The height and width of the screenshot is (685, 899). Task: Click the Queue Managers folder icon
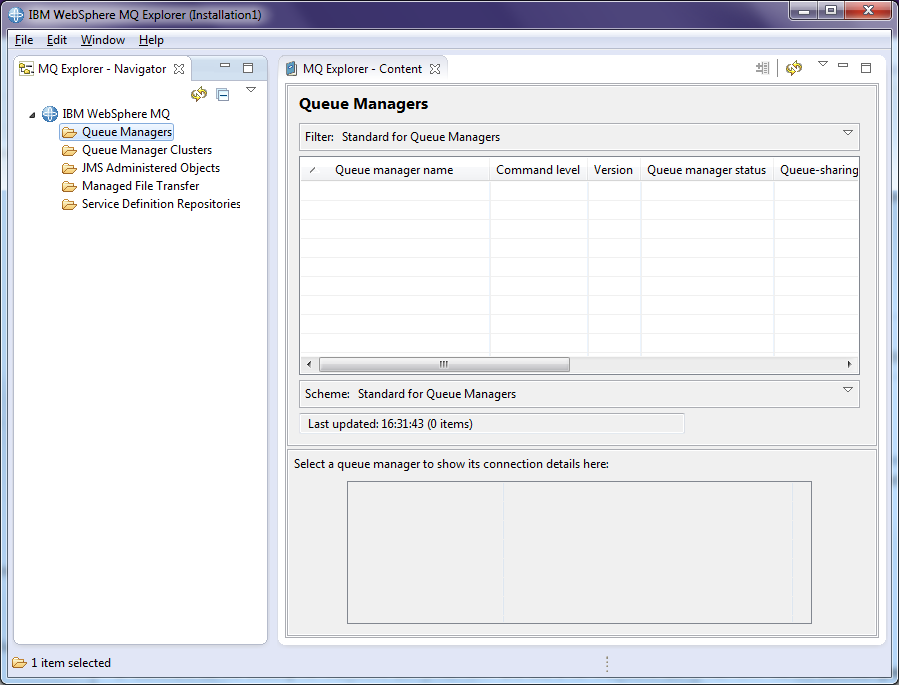coord(69,132)
